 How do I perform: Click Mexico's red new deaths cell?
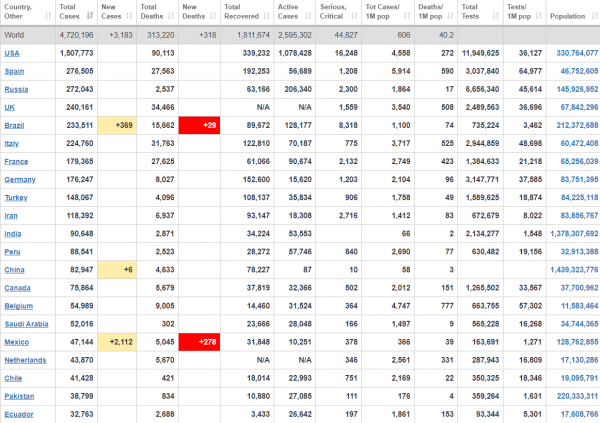coord(199,342)
